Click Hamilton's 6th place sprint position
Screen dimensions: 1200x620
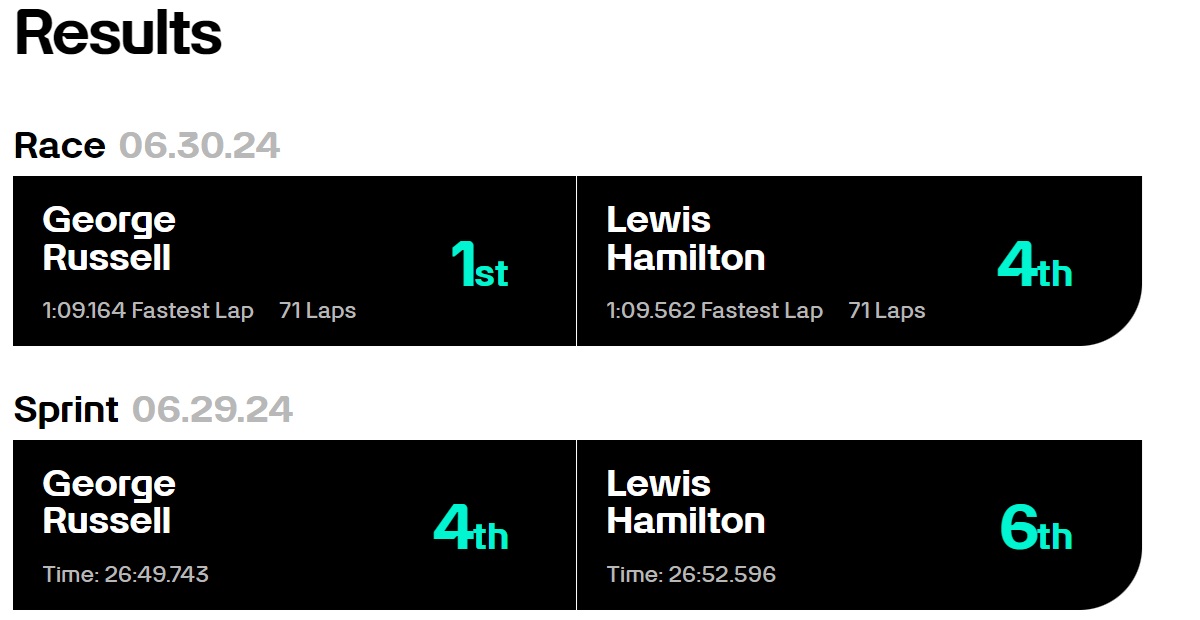pos(1035,529)
